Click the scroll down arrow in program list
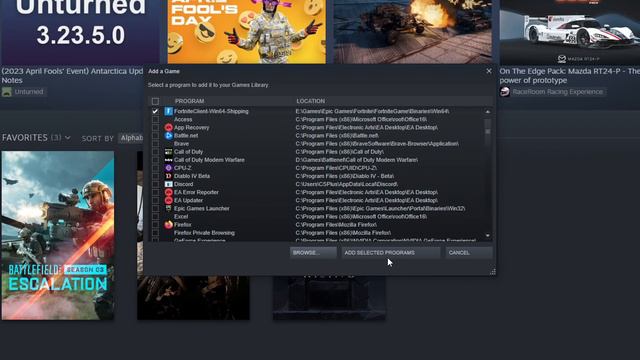640x360 pixels. click(487, 236)
